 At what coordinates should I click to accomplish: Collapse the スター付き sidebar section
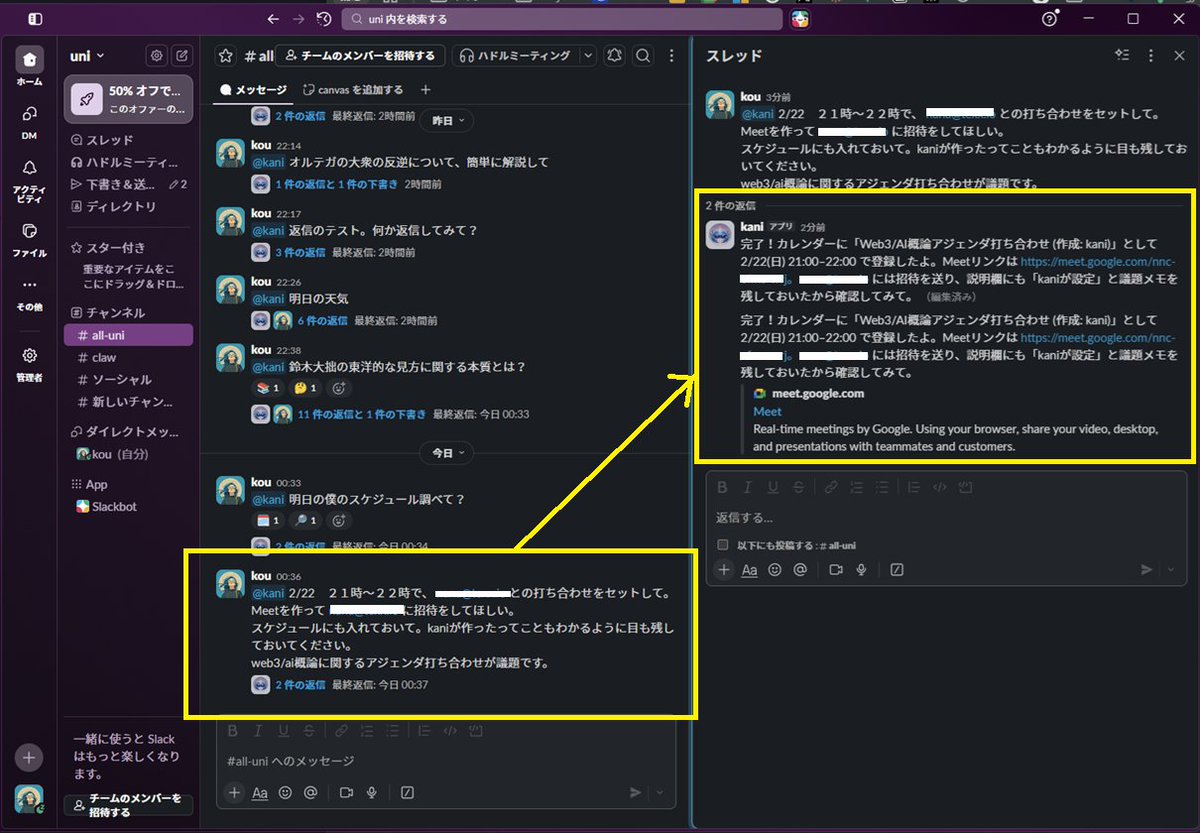(108, 247)
